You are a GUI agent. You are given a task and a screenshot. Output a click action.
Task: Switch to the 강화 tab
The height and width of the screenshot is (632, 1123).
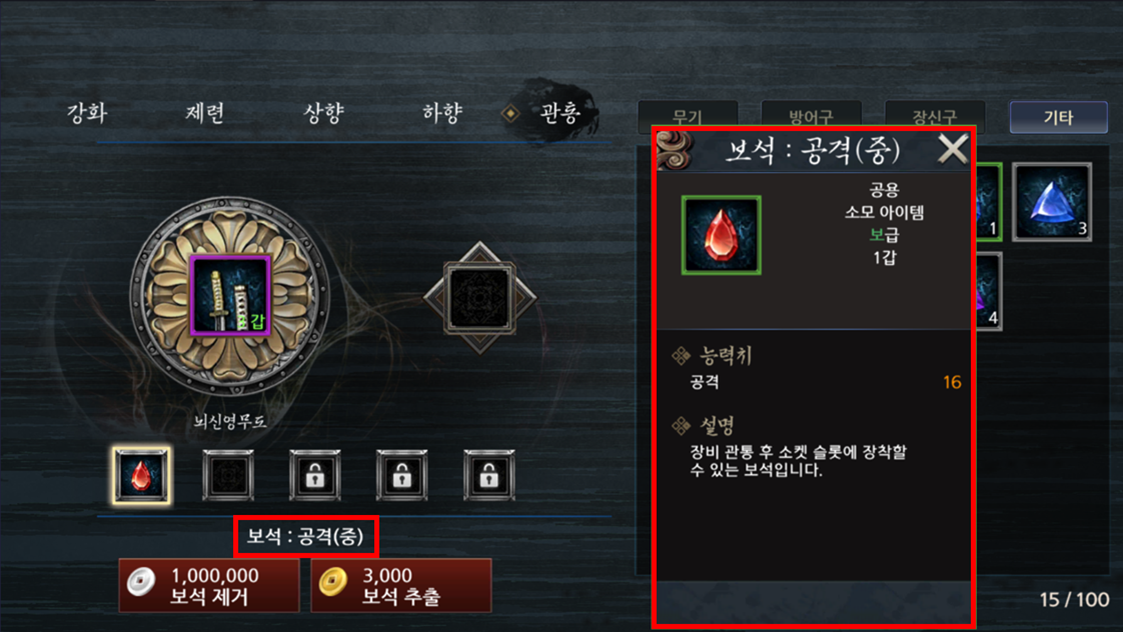pyautogui.click(x=87, y=112)
